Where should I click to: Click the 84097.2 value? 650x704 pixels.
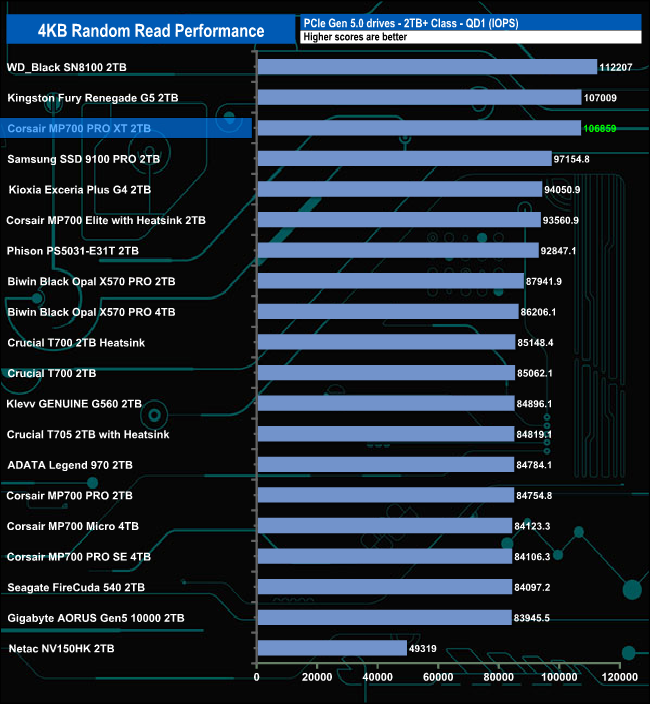532,587
